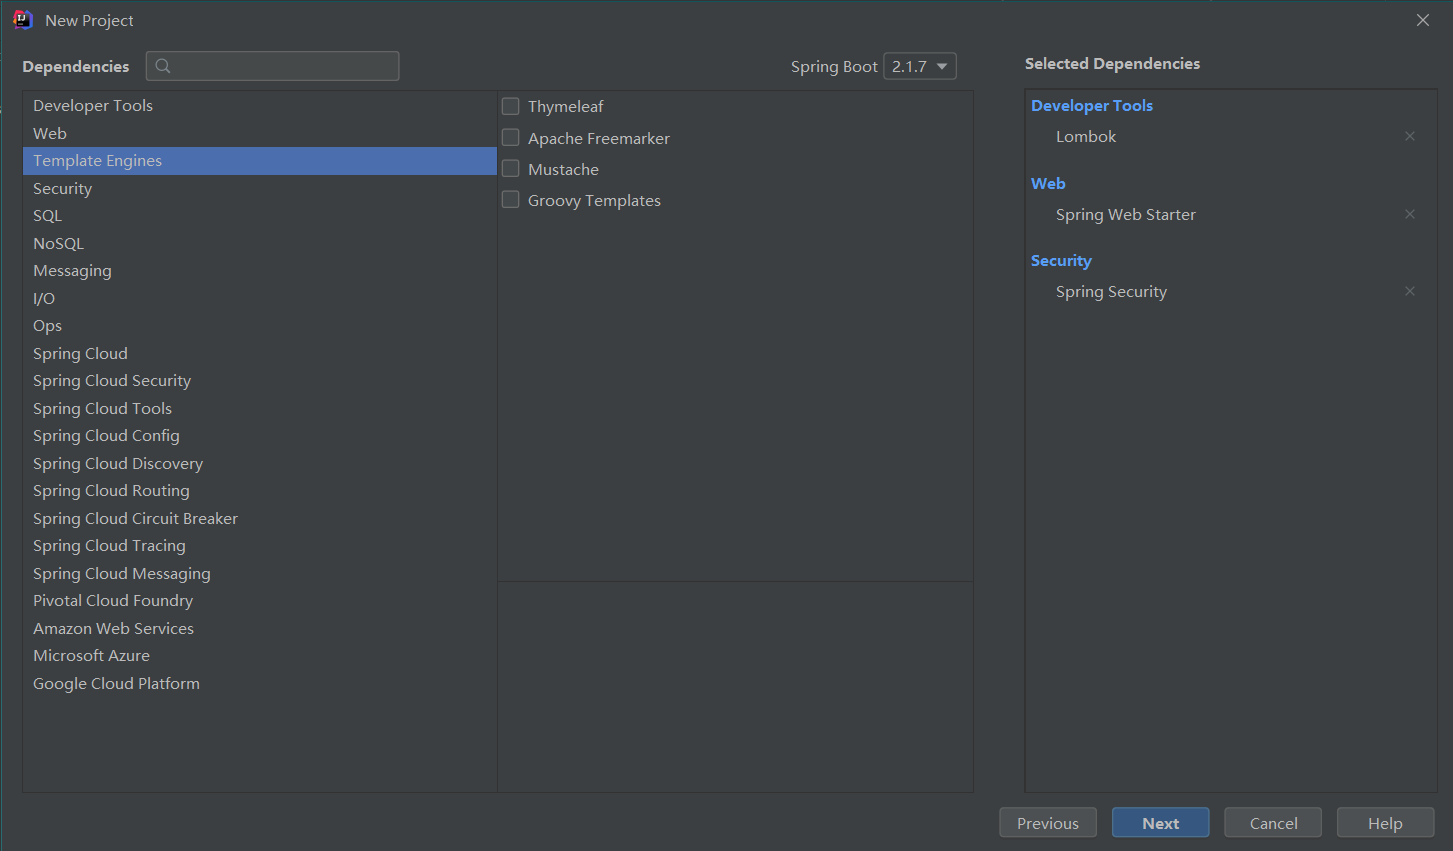Click Spring Web Starter in selected list
The width and height of the screenshot is (1453, 851).
(1126, 214)
